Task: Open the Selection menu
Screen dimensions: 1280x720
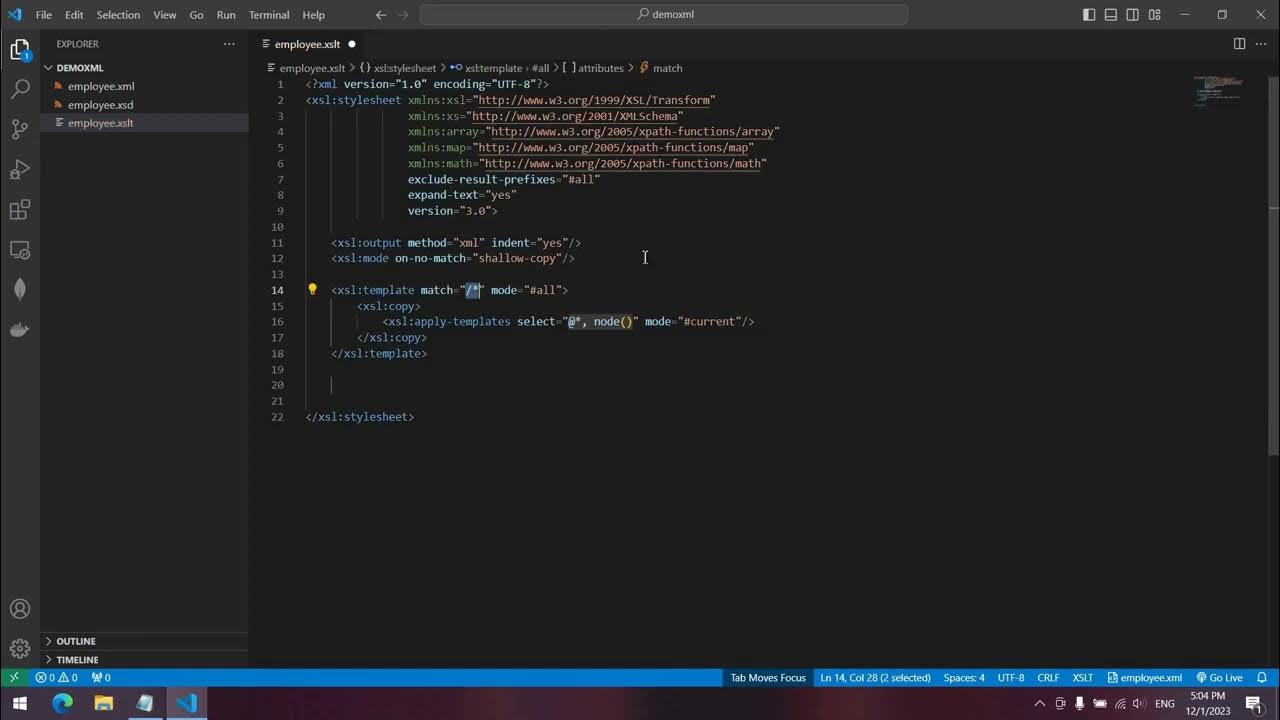Action: pyautogui.click(x=118, y=15)
